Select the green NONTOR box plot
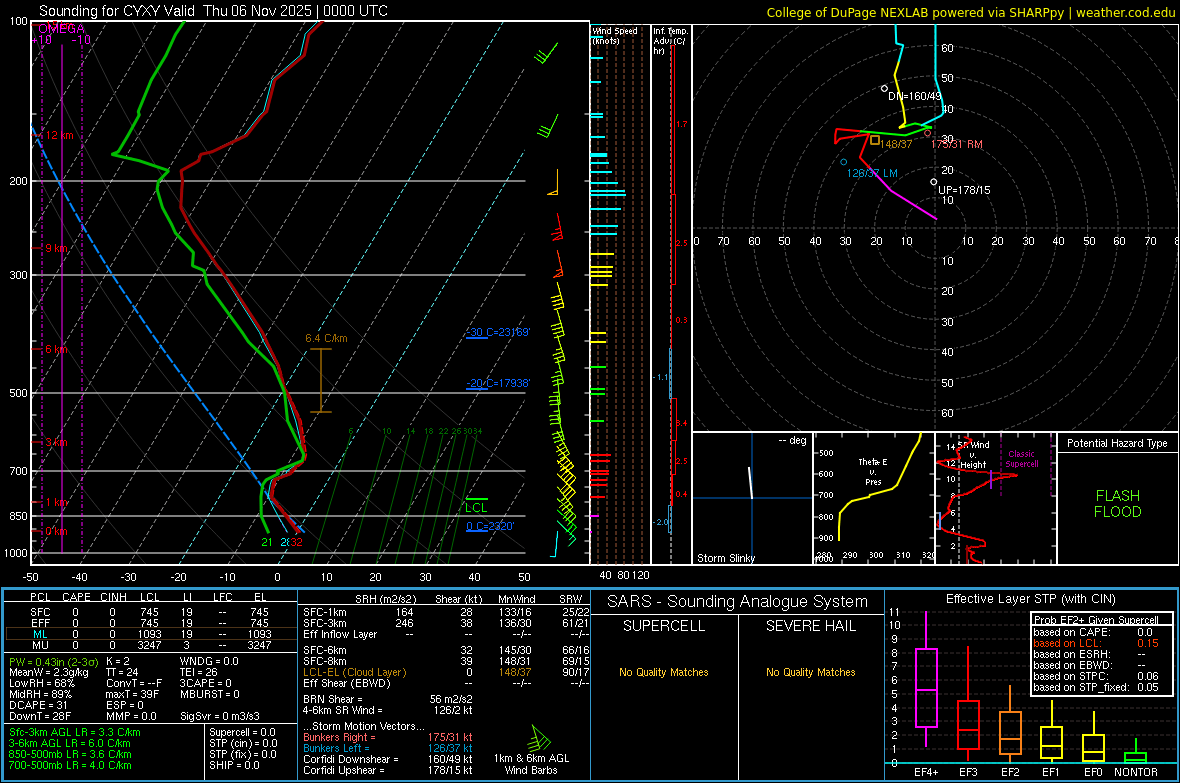The width and height of the screenshot is (1180, 783). tap(1135, 753)
